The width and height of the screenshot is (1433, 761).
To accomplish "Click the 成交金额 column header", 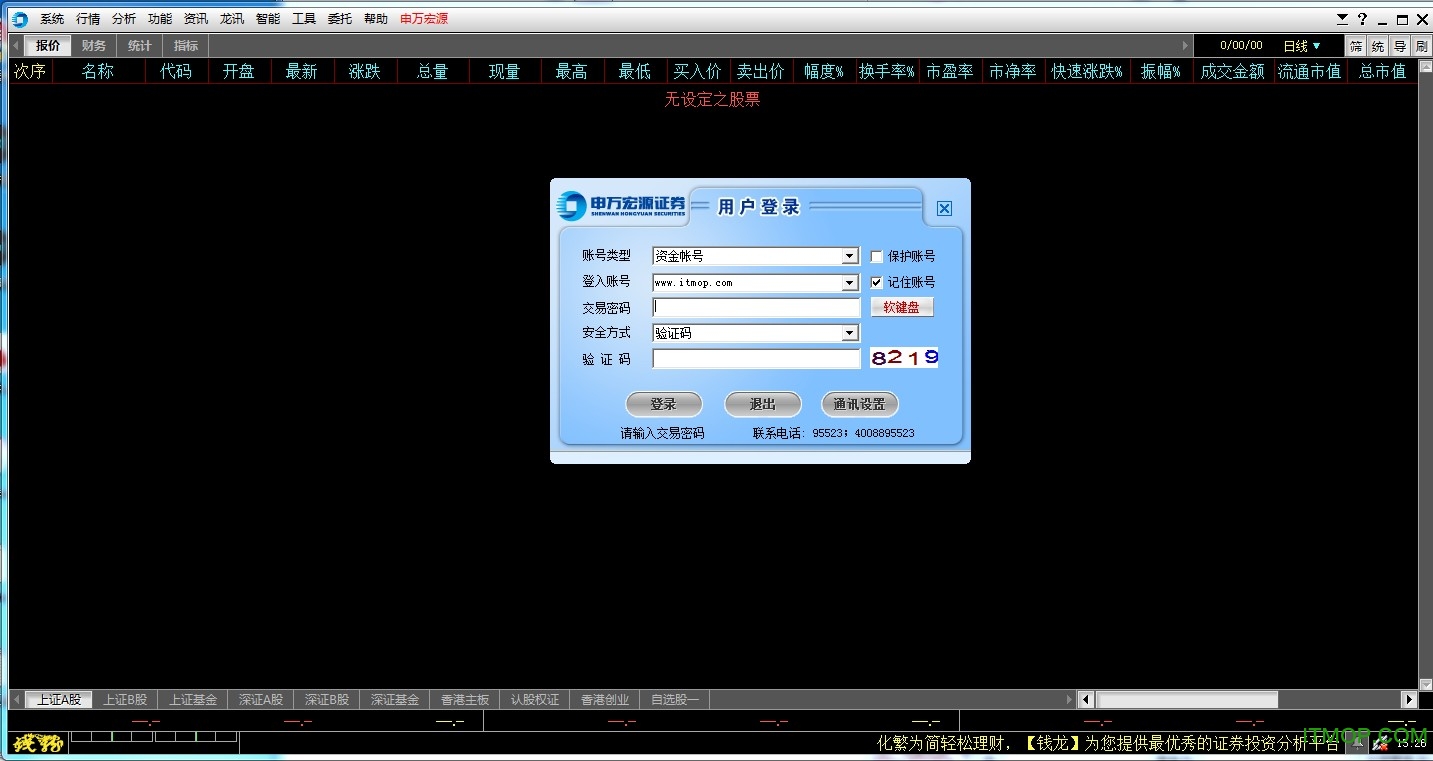I will (x=1233, y=71).
